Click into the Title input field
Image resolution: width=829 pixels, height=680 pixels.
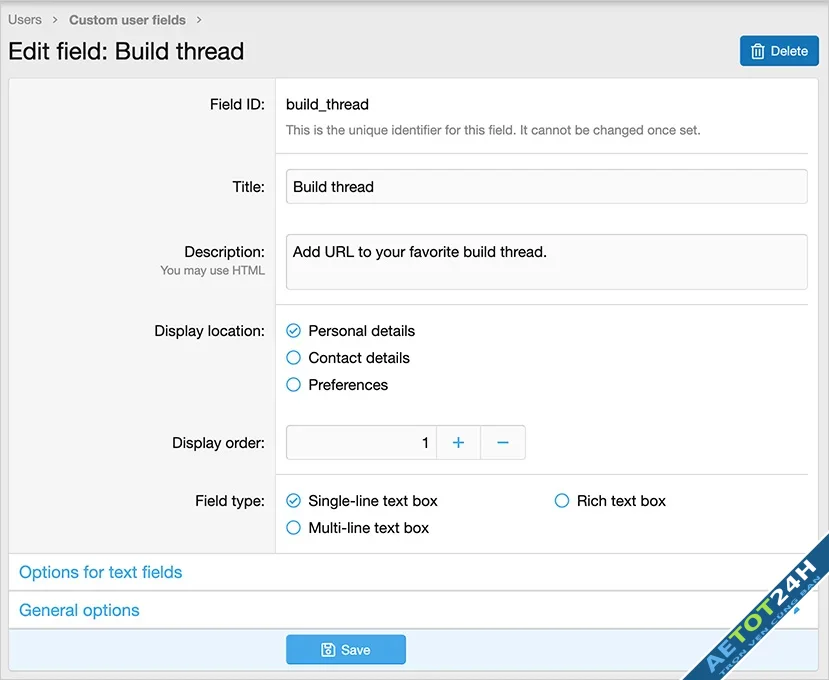coord(546,187)
